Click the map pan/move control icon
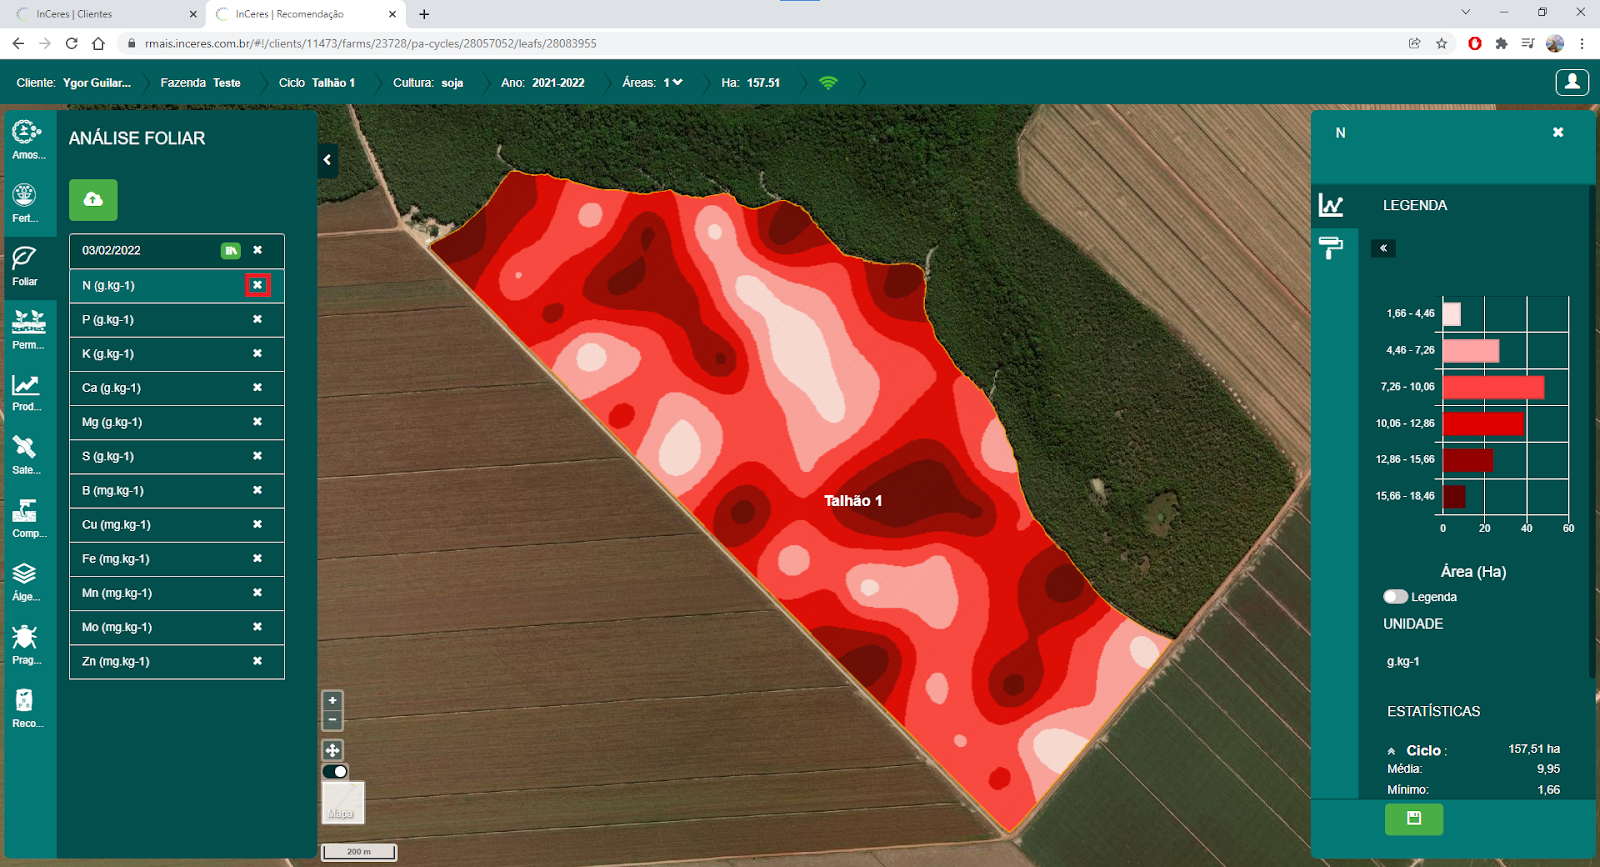This screenshot has width=1600, height=867. 333,750
